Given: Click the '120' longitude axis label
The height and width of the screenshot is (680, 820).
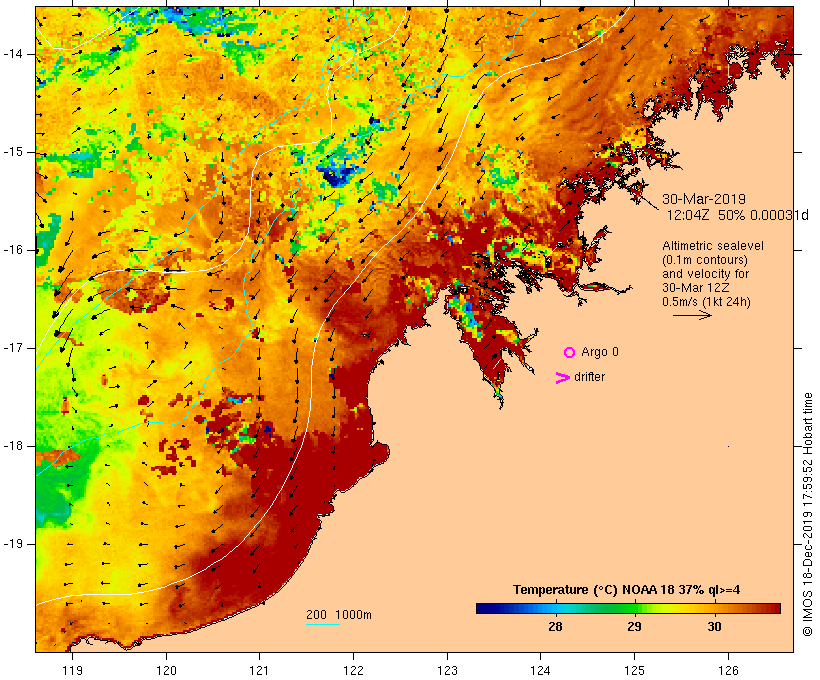Looking at the screenshot, I should [166, 670].
